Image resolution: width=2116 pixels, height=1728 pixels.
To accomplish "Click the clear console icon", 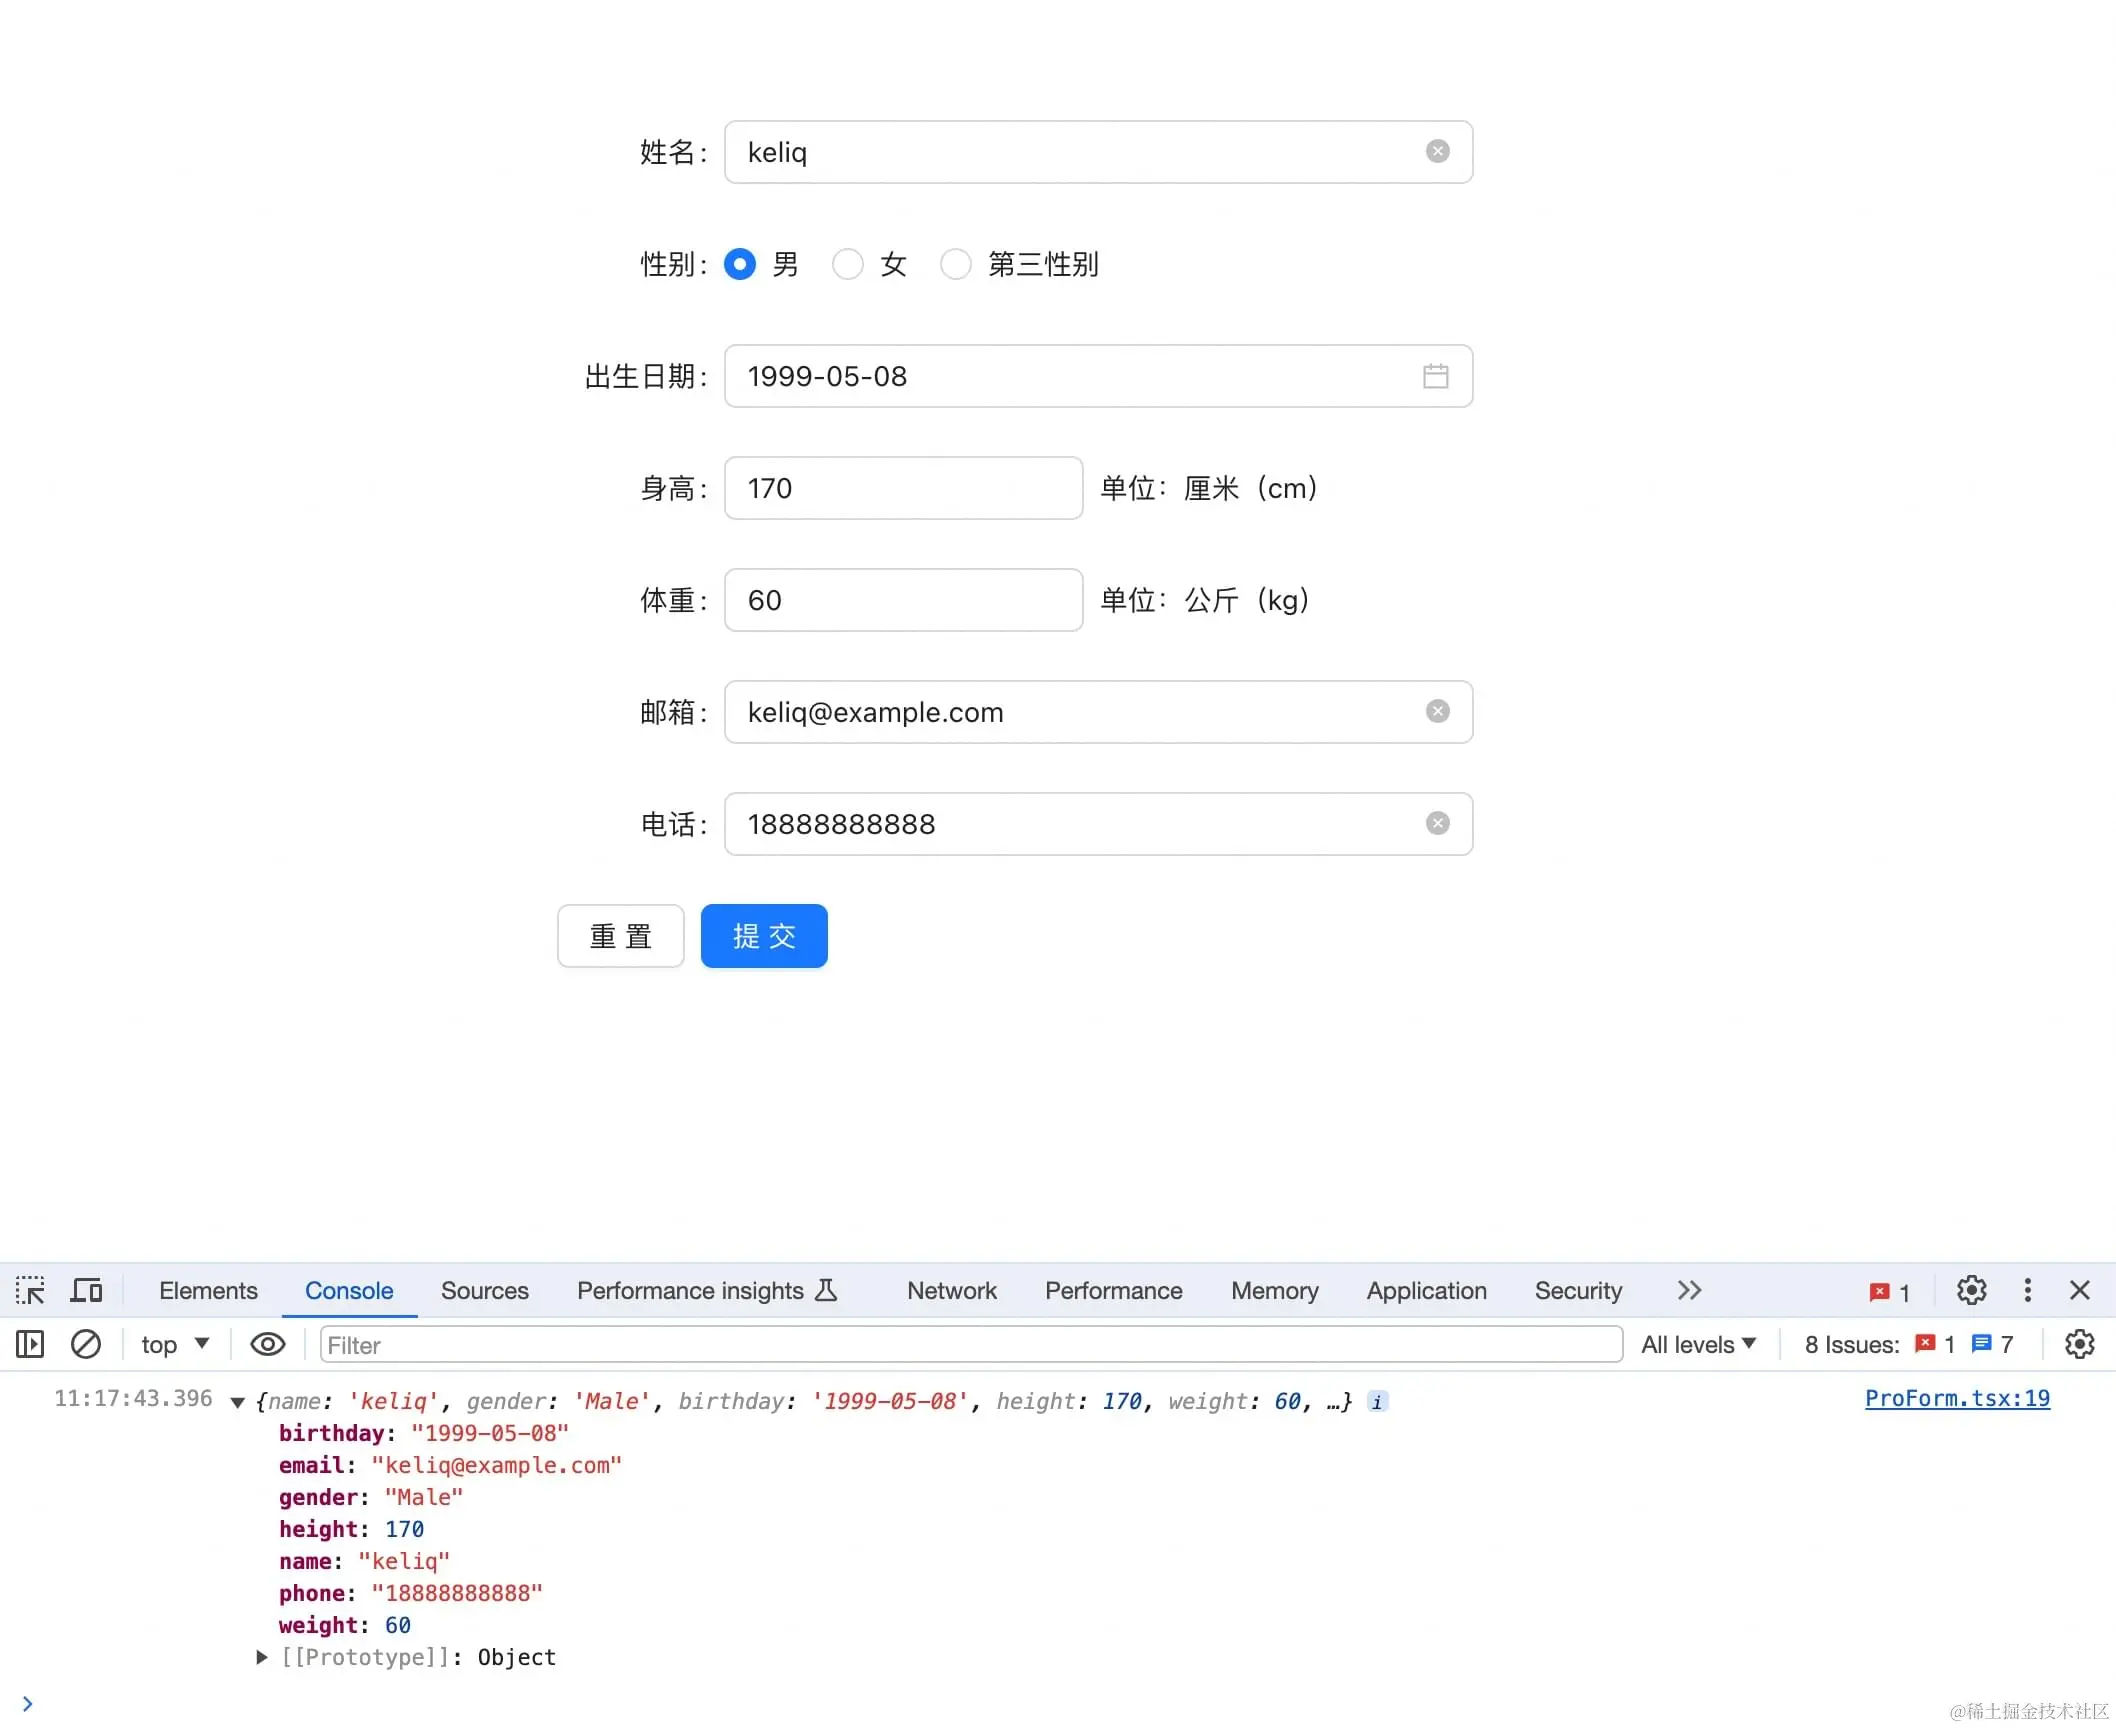I will click(86, 1344).
